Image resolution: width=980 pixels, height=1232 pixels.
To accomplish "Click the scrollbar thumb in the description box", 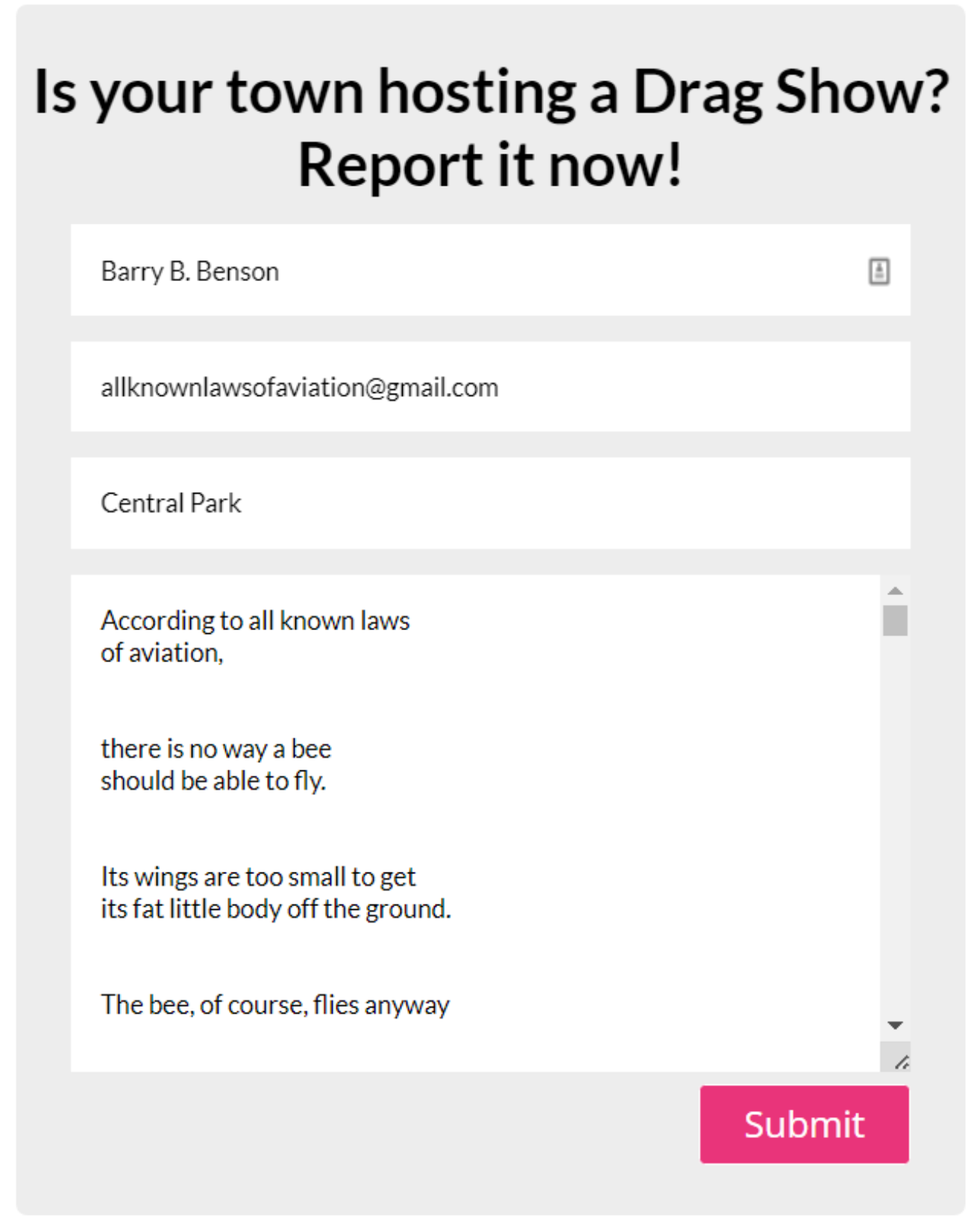I will (x=895, y=620).
